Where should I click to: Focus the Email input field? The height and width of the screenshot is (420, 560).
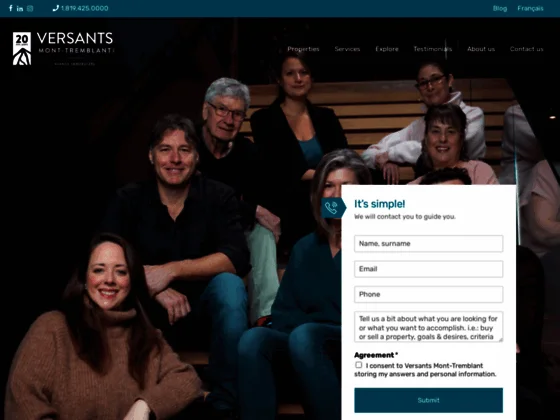pos(429,269)
